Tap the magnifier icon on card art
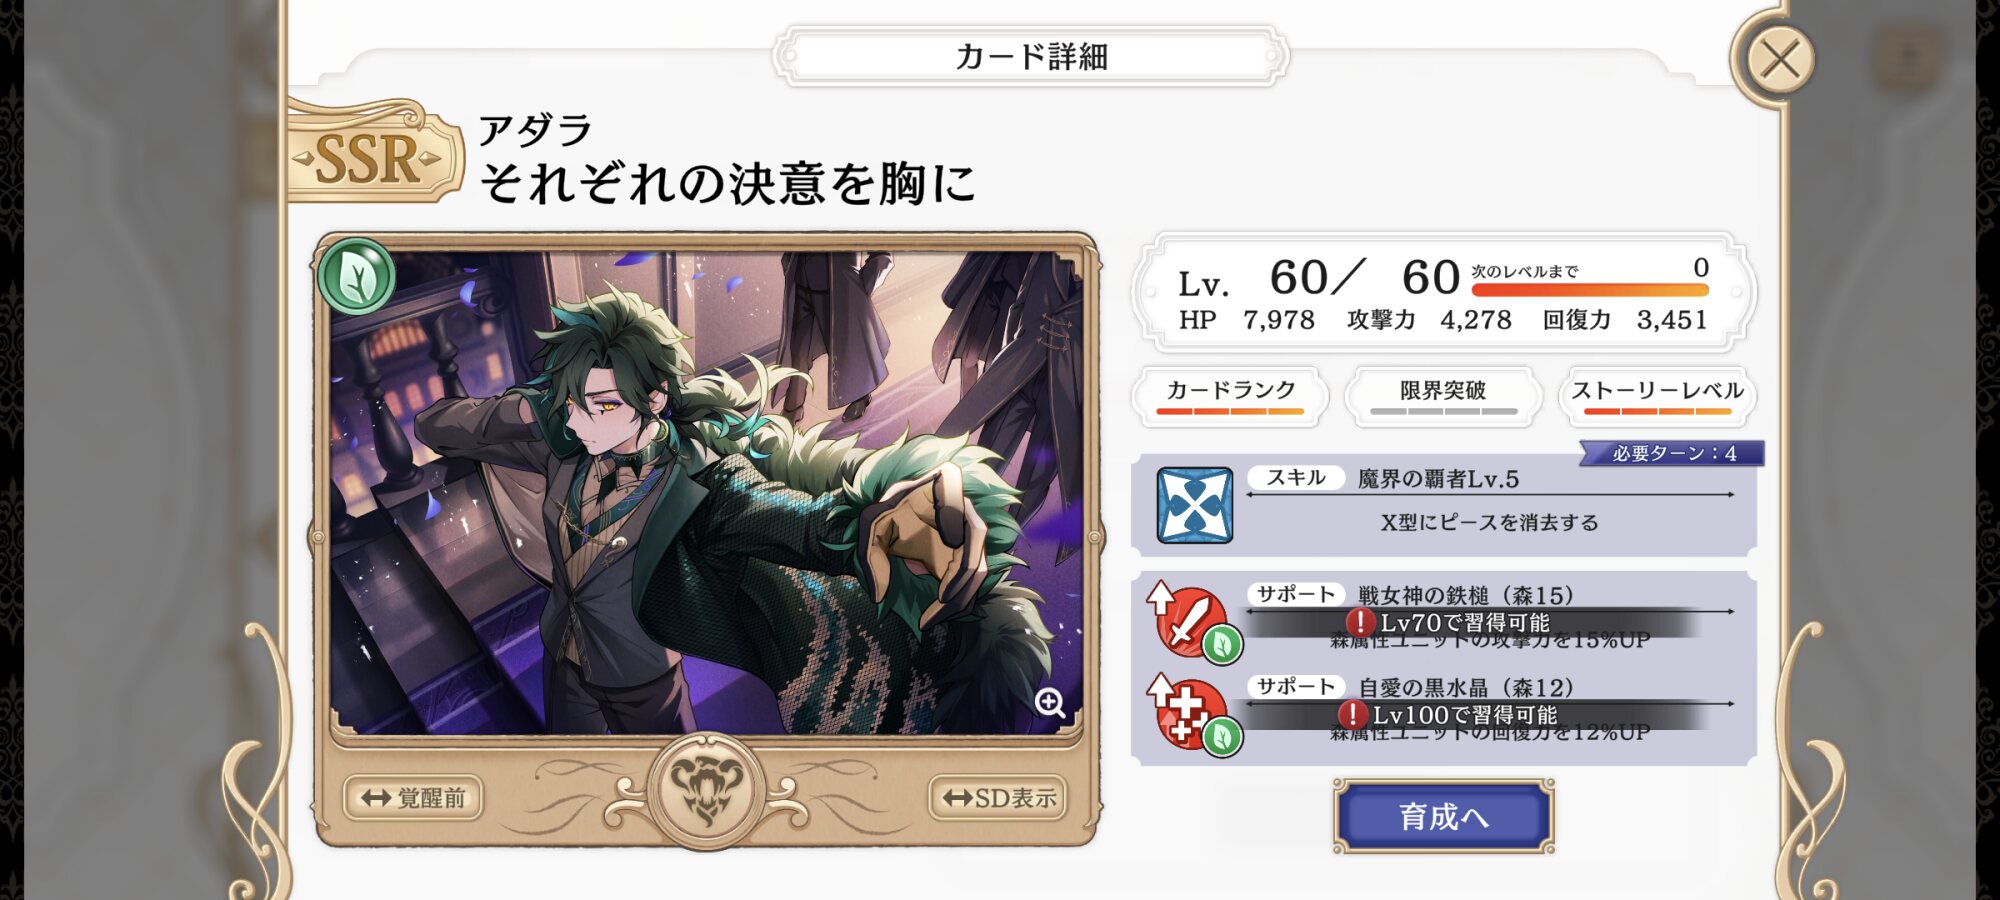Image resolution: width=2000 pixels, height=900 pixels. pyautogui.click(x=1050, y=703)
